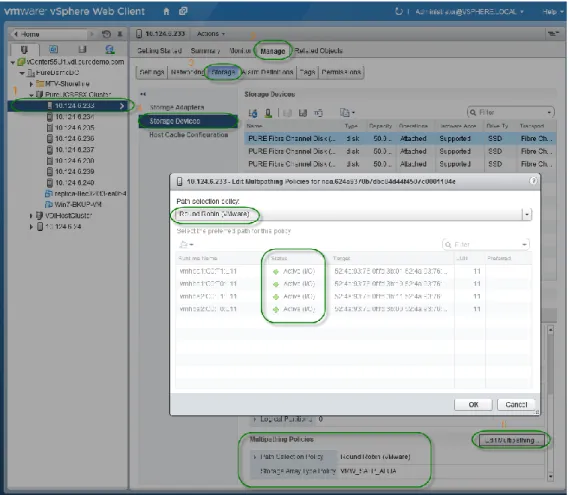Click the forward arrow beside Home in navigator
The image size is (569, 495).
pos(91,34)
